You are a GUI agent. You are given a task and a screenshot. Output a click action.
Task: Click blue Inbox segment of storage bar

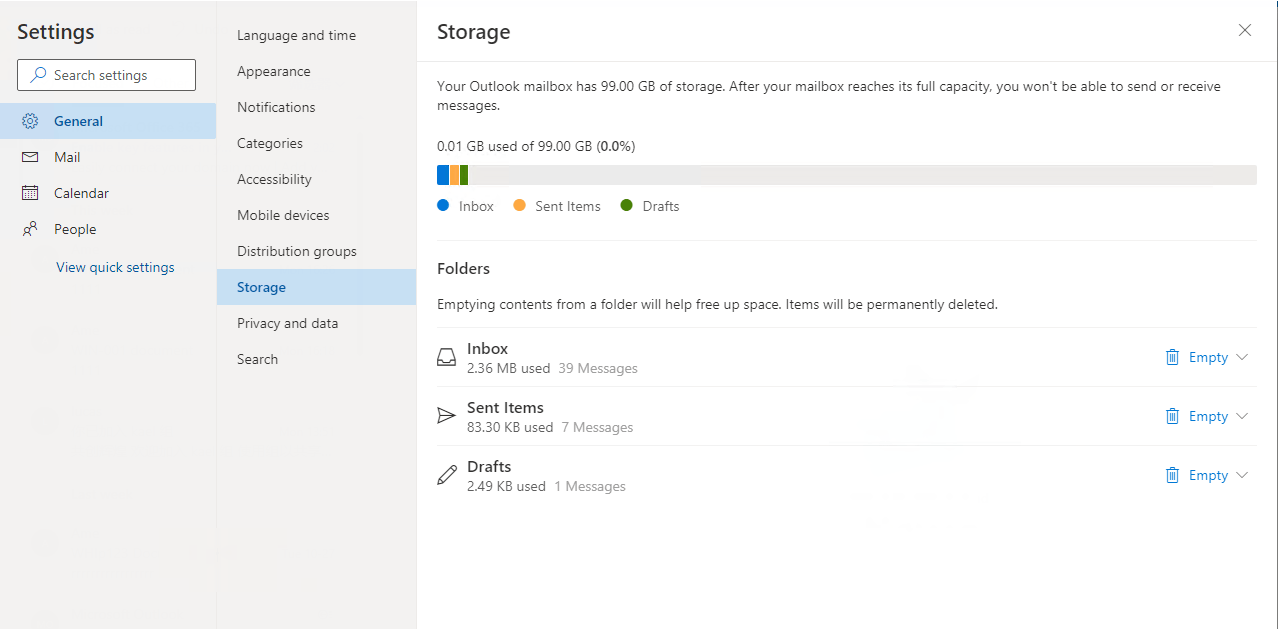click(x=443, y=175)
